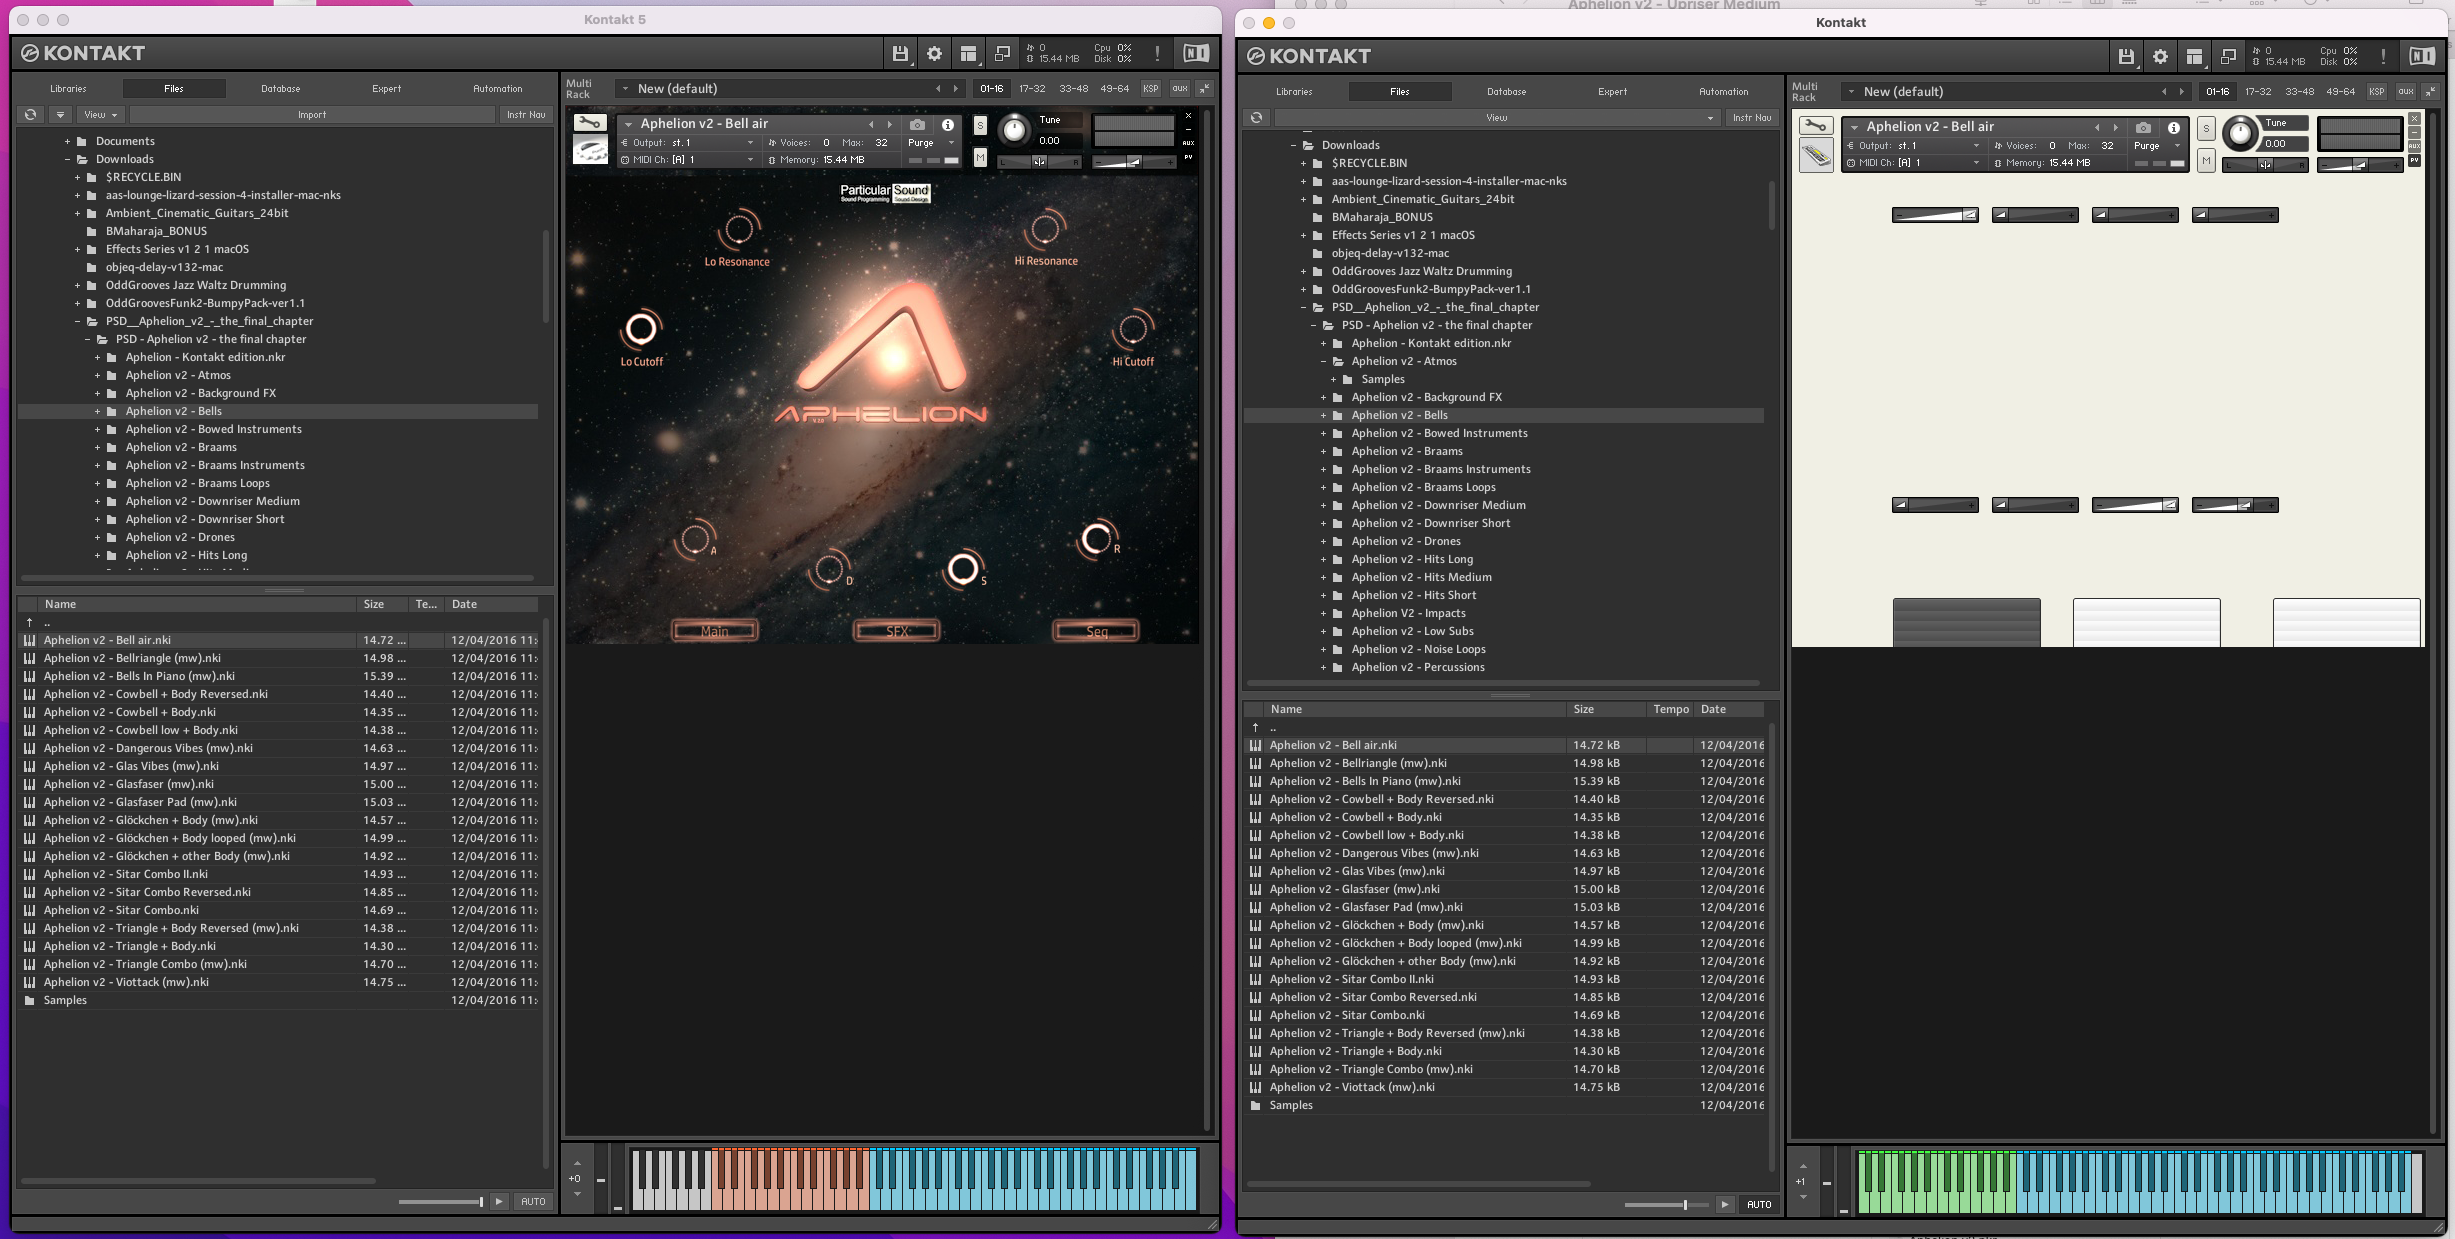Viewport: 2455px width, 1239px height.
Task: Click the Hi Resonance knob in Aphelion interface
Action: coord(1046,229)
